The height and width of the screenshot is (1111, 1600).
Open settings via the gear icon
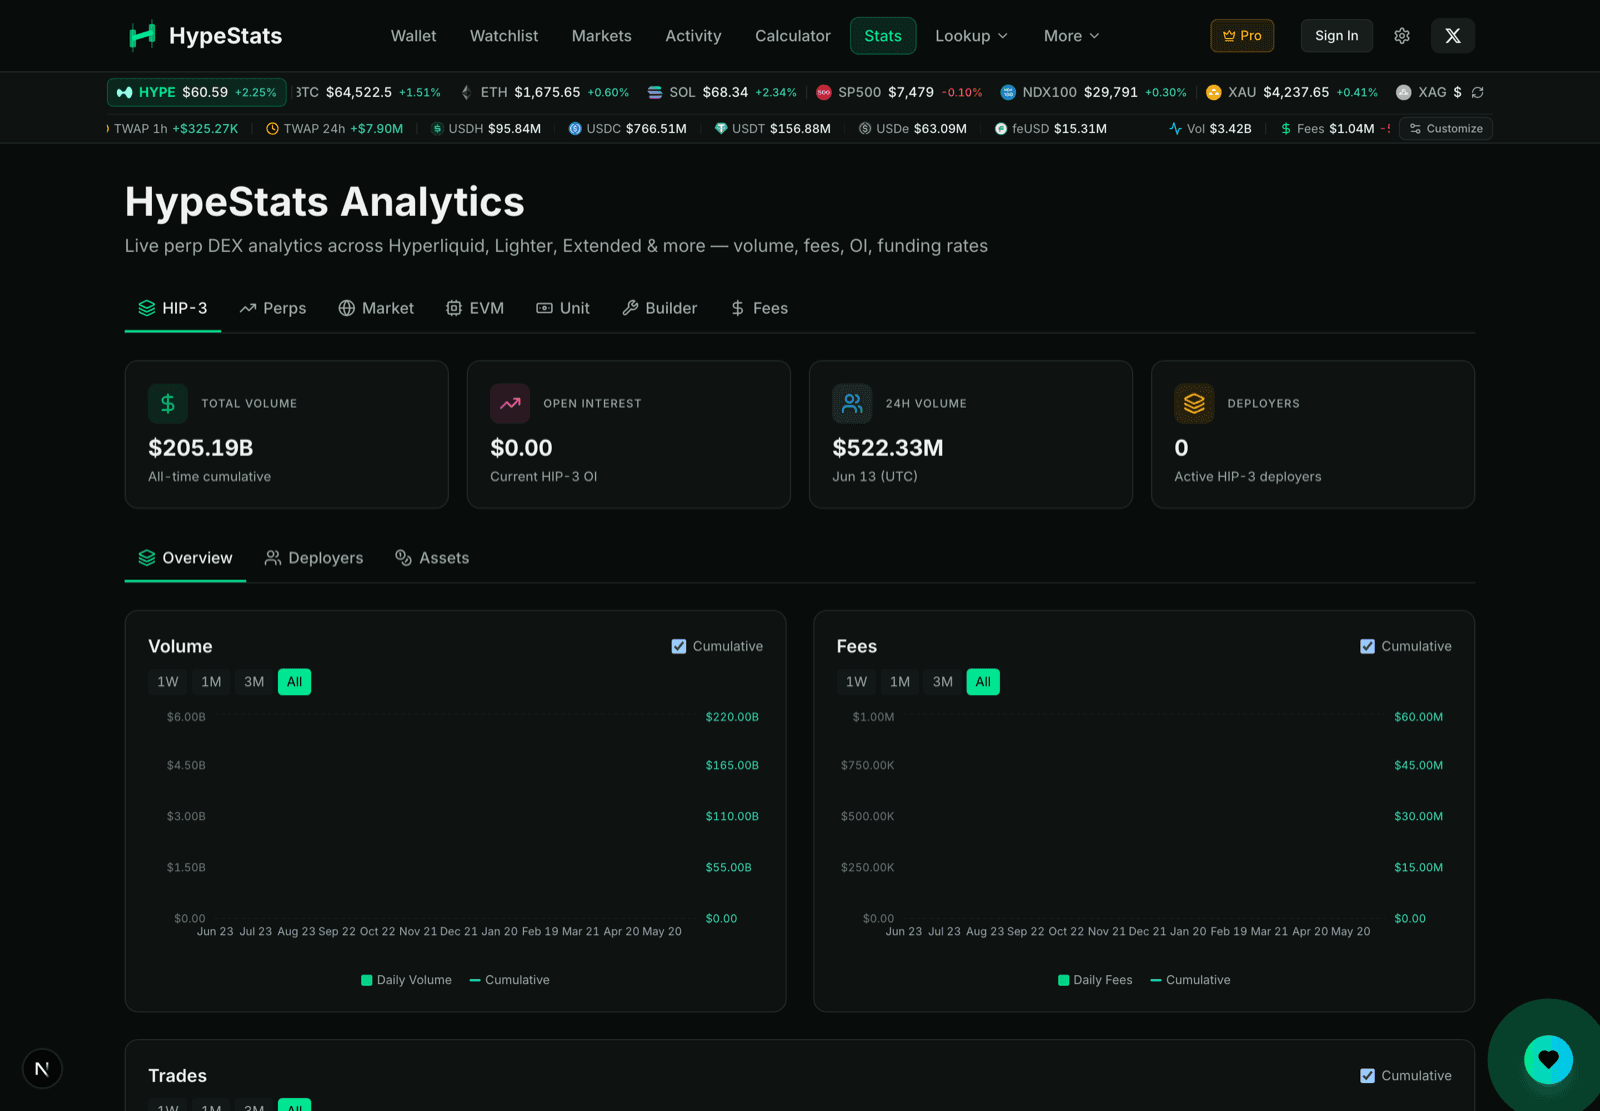tap(1402, 36)
